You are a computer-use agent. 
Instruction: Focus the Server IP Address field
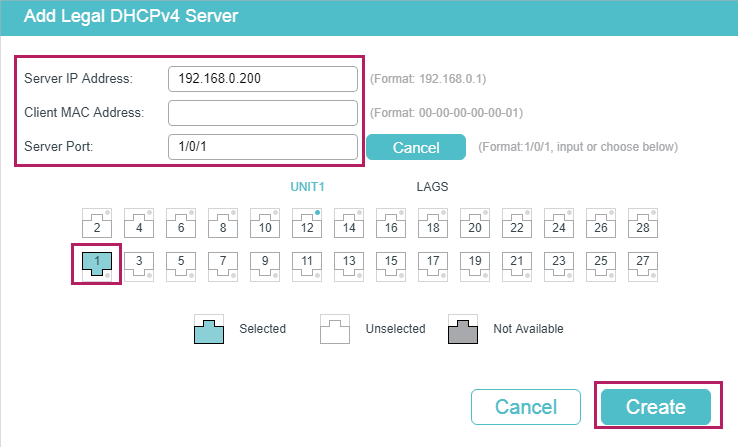tap(263, 79)
